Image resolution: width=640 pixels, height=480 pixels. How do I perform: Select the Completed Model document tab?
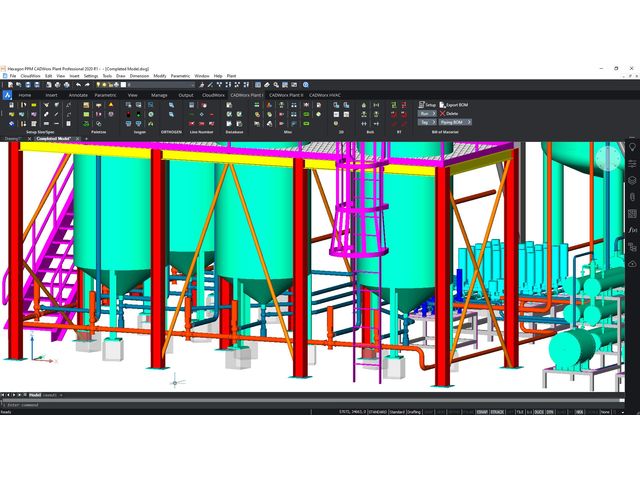coord(56,138)
